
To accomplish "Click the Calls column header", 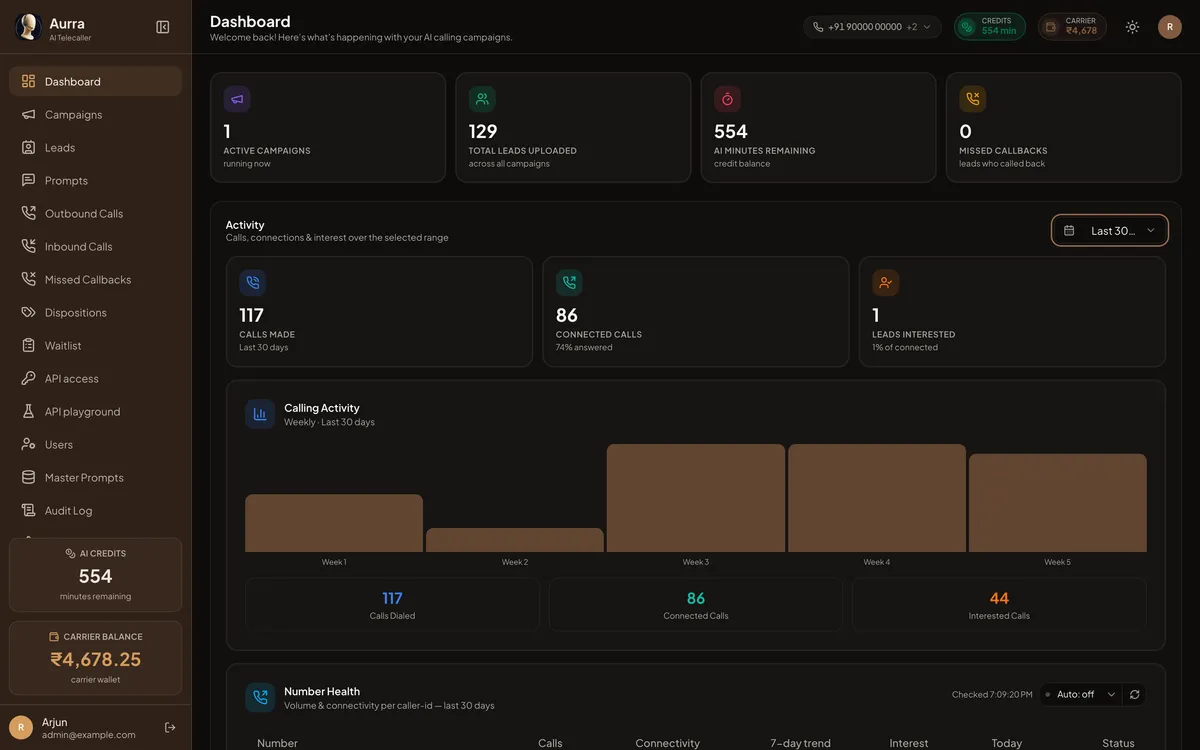I will pos(550,743).
